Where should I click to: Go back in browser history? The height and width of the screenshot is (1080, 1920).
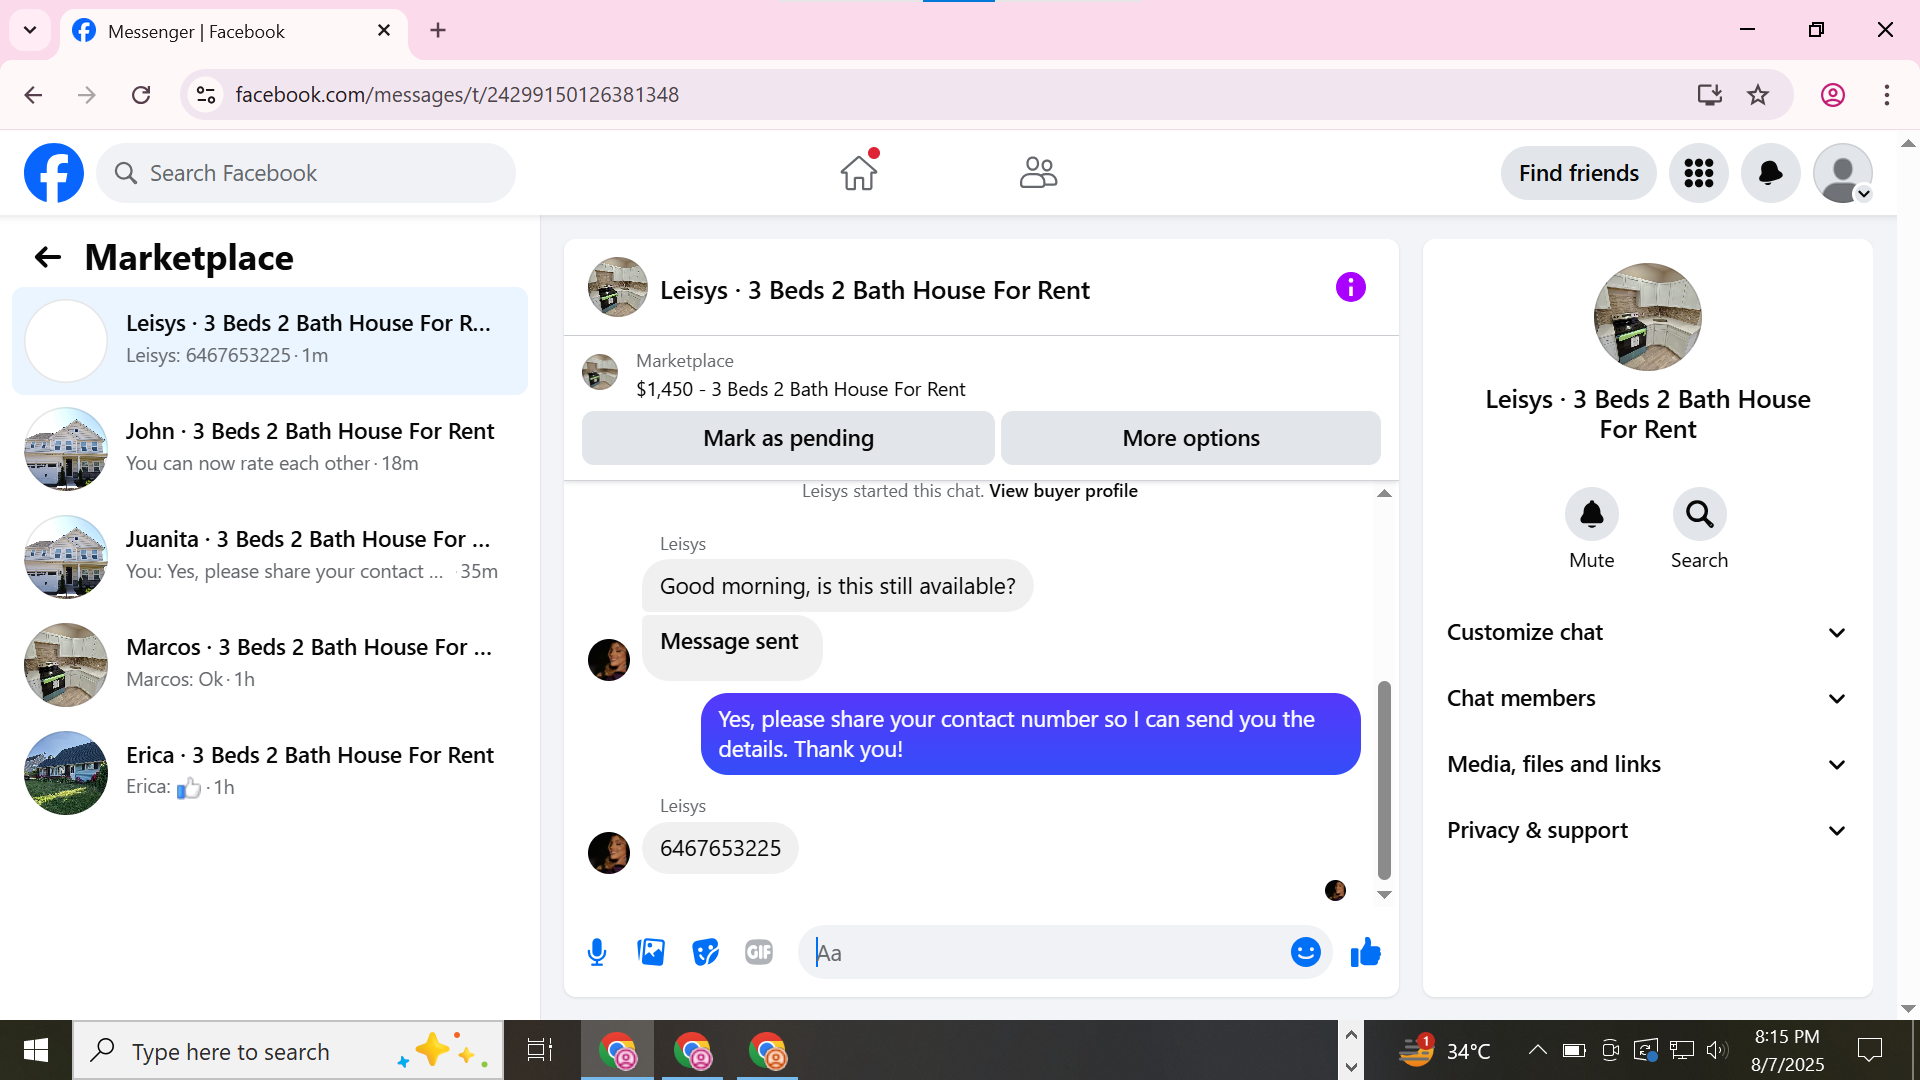(x=33, y=95)
